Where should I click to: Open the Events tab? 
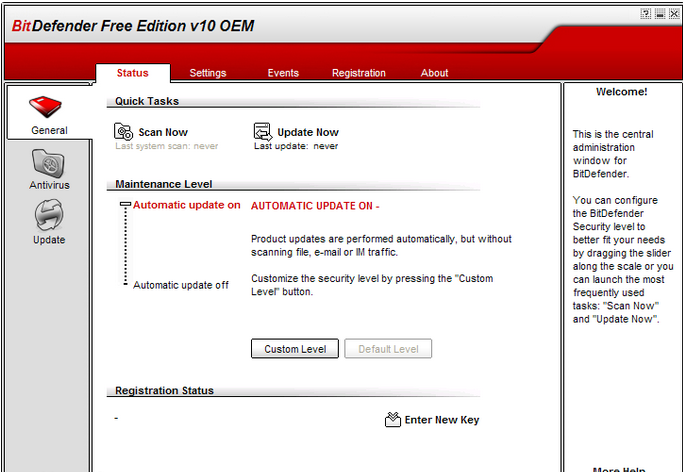[x=283, y=73]
